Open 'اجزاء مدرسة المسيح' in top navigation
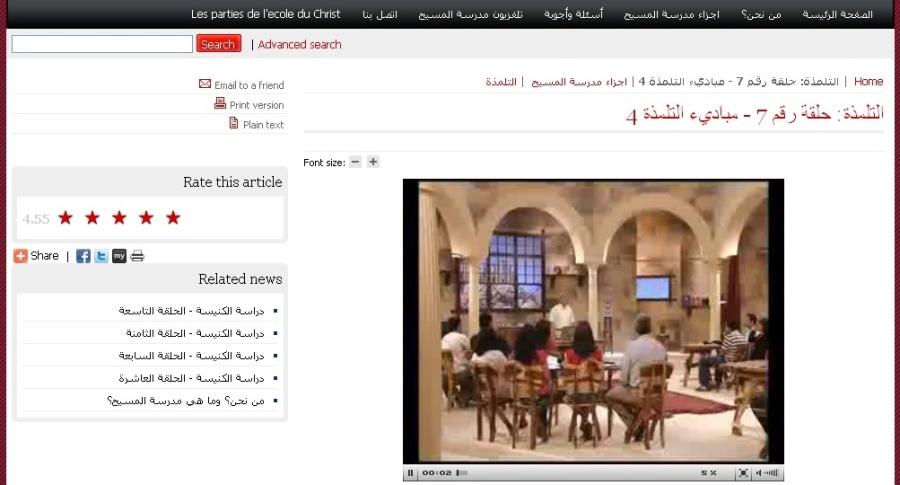 [x=672, y=14]
